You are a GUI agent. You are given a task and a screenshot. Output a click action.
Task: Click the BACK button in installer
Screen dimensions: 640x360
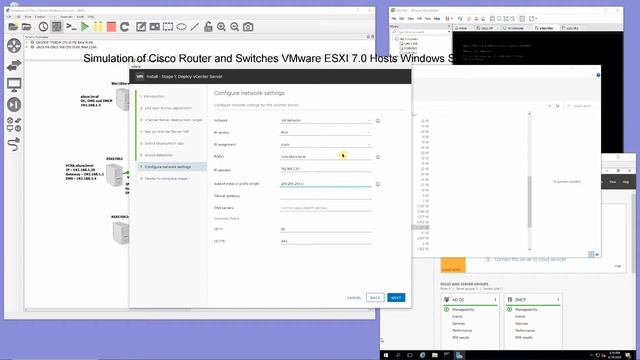pos(375,298)
